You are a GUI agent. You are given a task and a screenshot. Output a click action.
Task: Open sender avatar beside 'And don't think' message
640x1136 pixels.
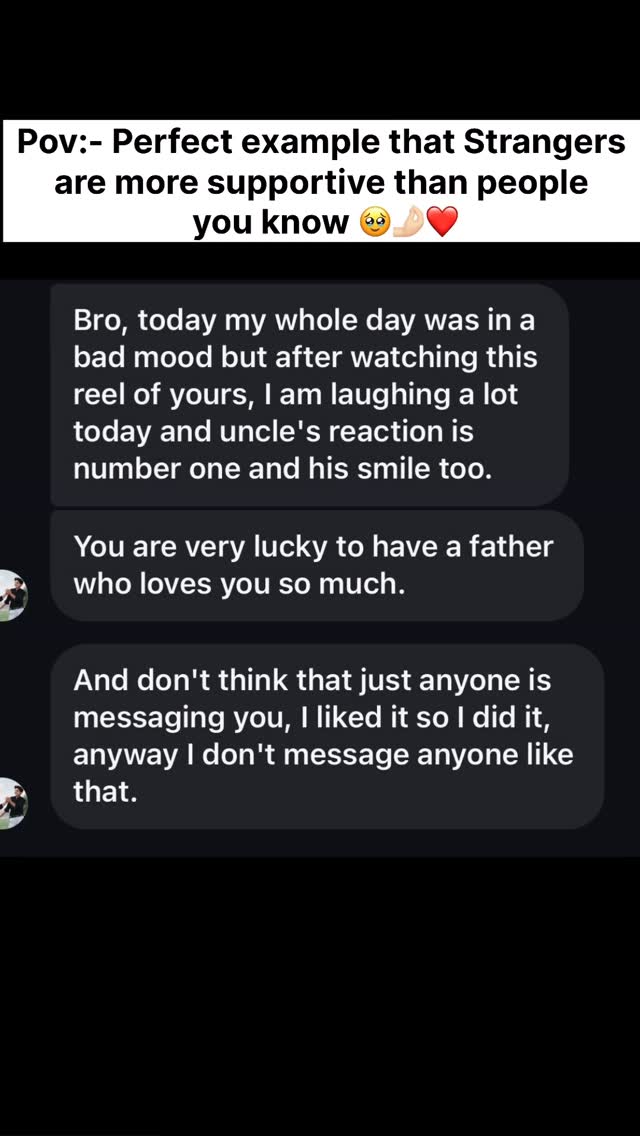point(12,803)
